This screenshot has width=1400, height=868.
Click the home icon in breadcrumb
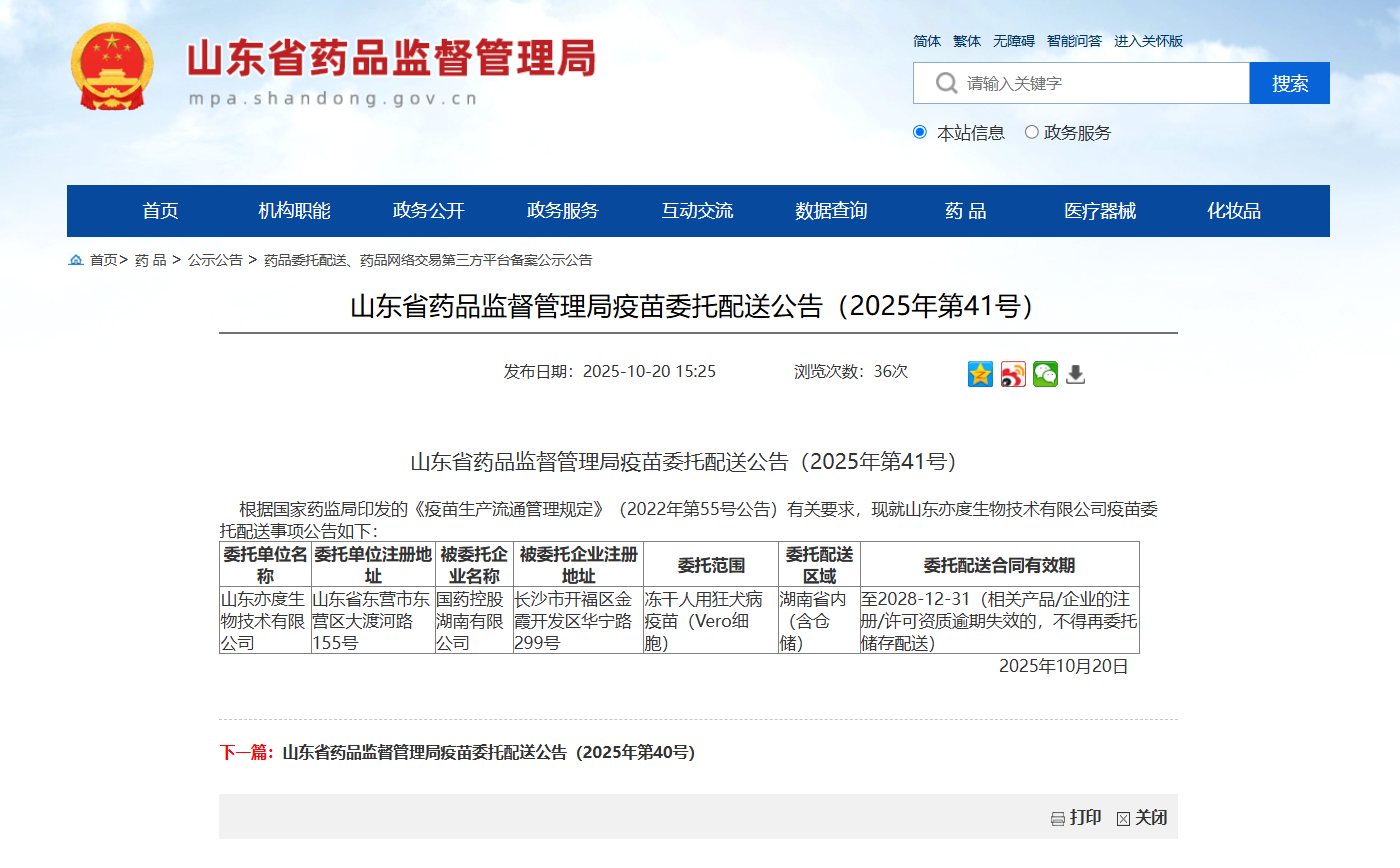76,260
